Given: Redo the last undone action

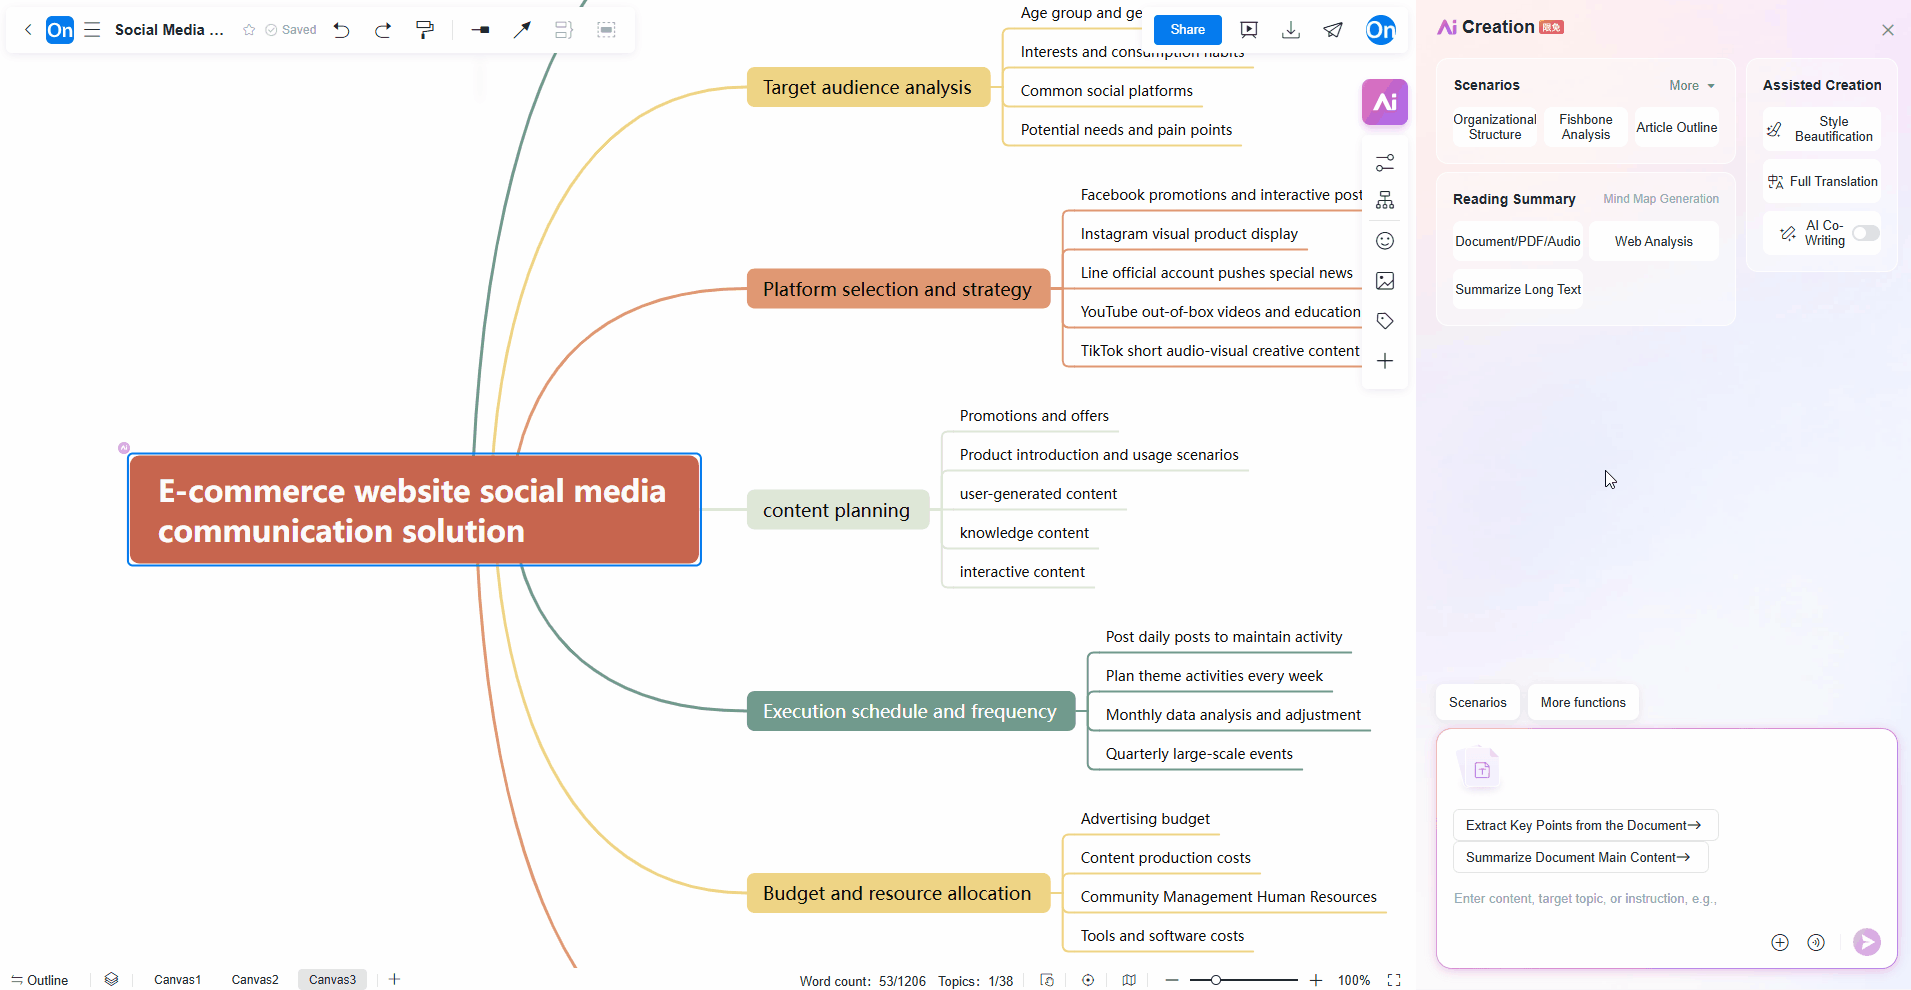Looking at the screenshot, I should 383,30.
